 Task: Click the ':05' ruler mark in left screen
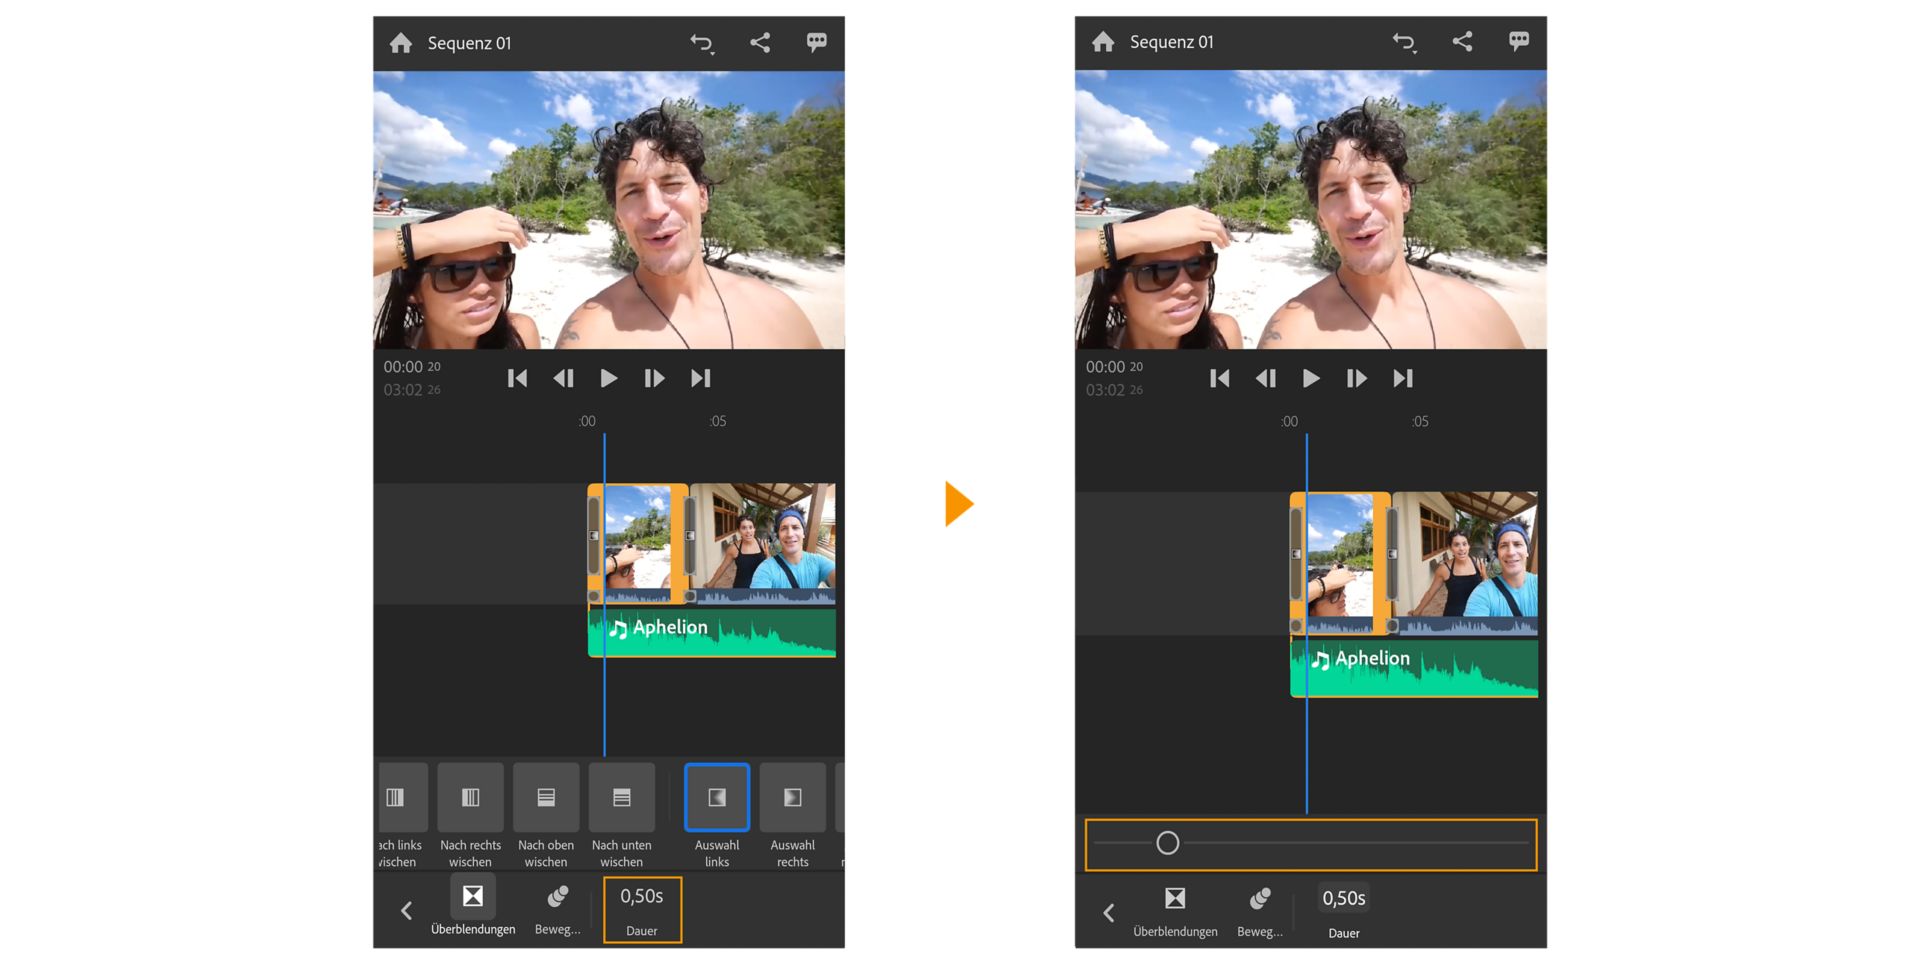718,421
